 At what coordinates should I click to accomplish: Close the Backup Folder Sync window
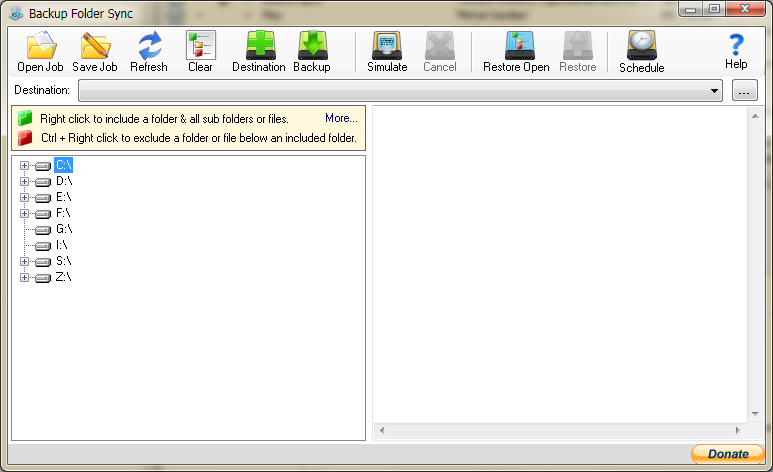(x=745, y=9)
